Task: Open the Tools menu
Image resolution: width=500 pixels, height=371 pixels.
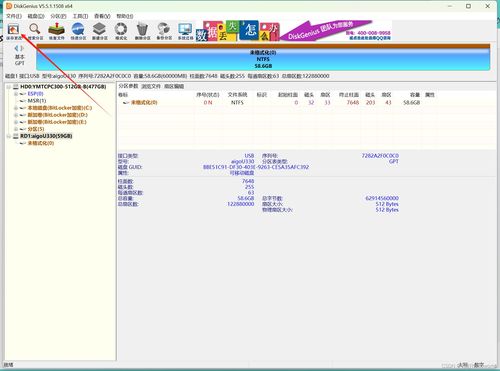Action: click(80, 16)
